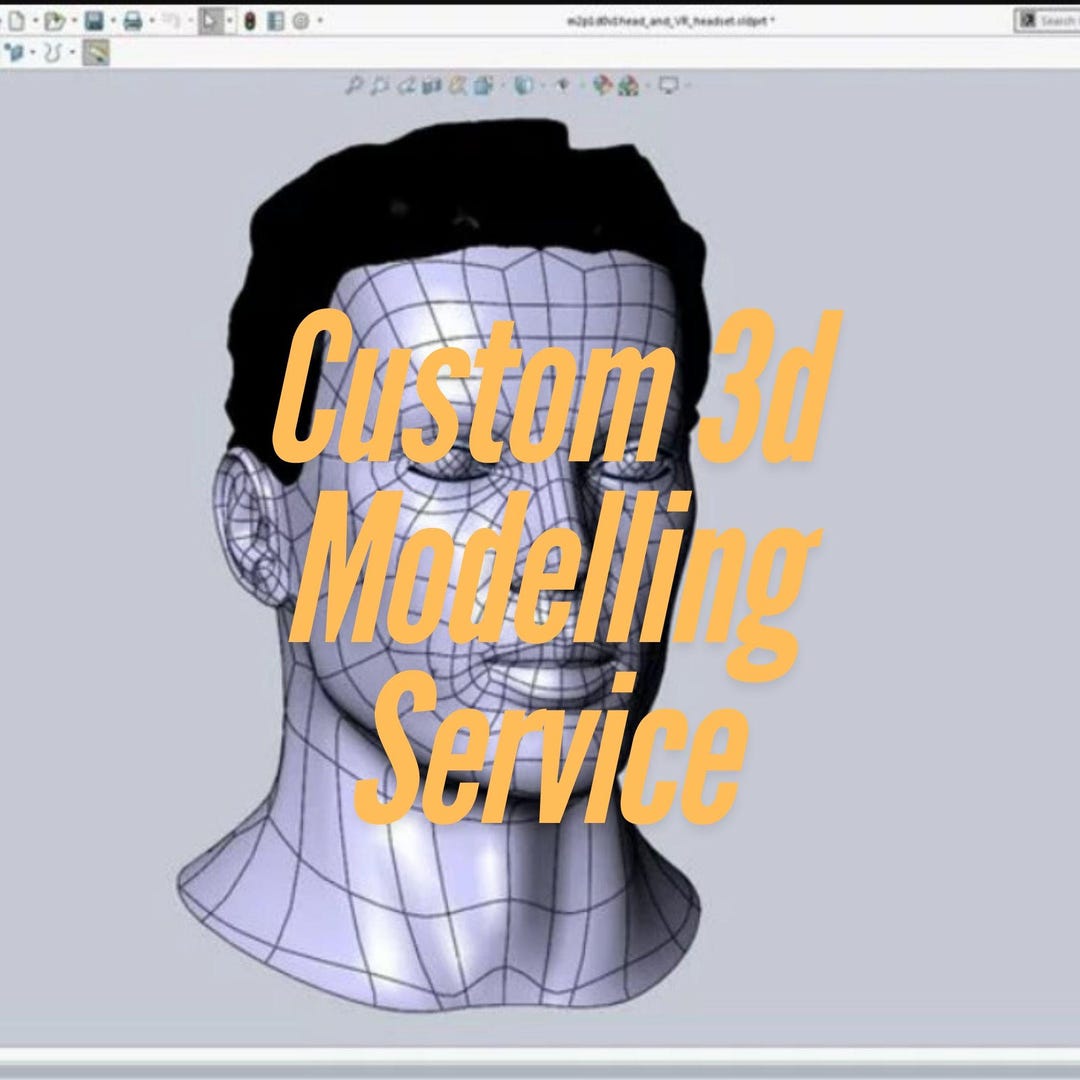Open the Open file dropdown arrow
The width and height of the screenshot is (1080, 1080).
pyautogui.click(x=74, y=20)
